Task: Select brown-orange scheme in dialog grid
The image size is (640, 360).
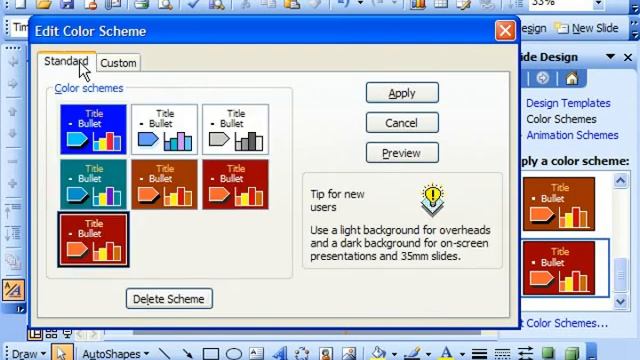Action: [x=164, y=184]
